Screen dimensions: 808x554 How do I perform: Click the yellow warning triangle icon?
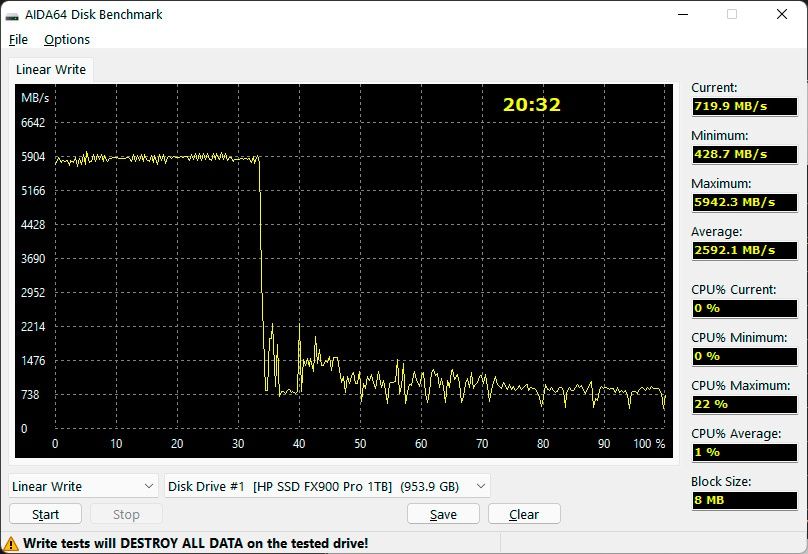11,544
